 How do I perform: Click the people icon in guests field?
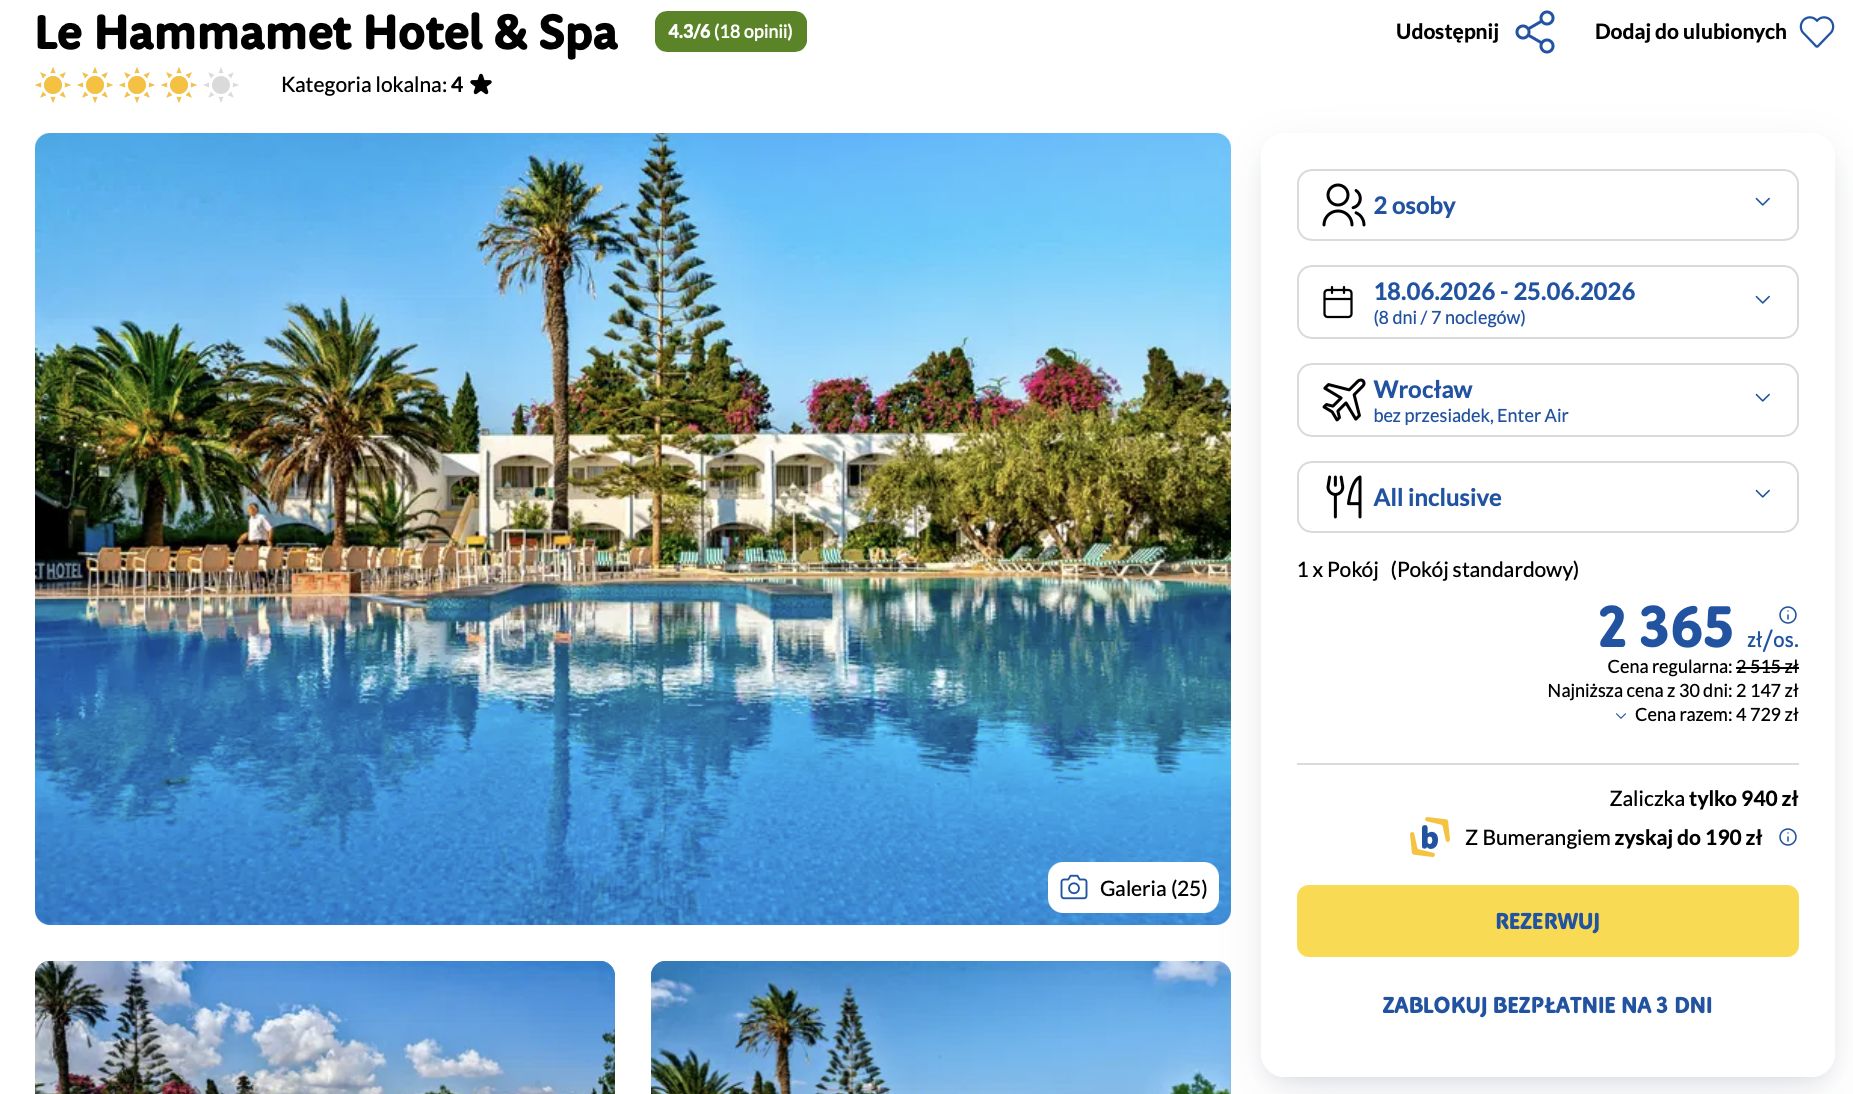point(1343,205)
